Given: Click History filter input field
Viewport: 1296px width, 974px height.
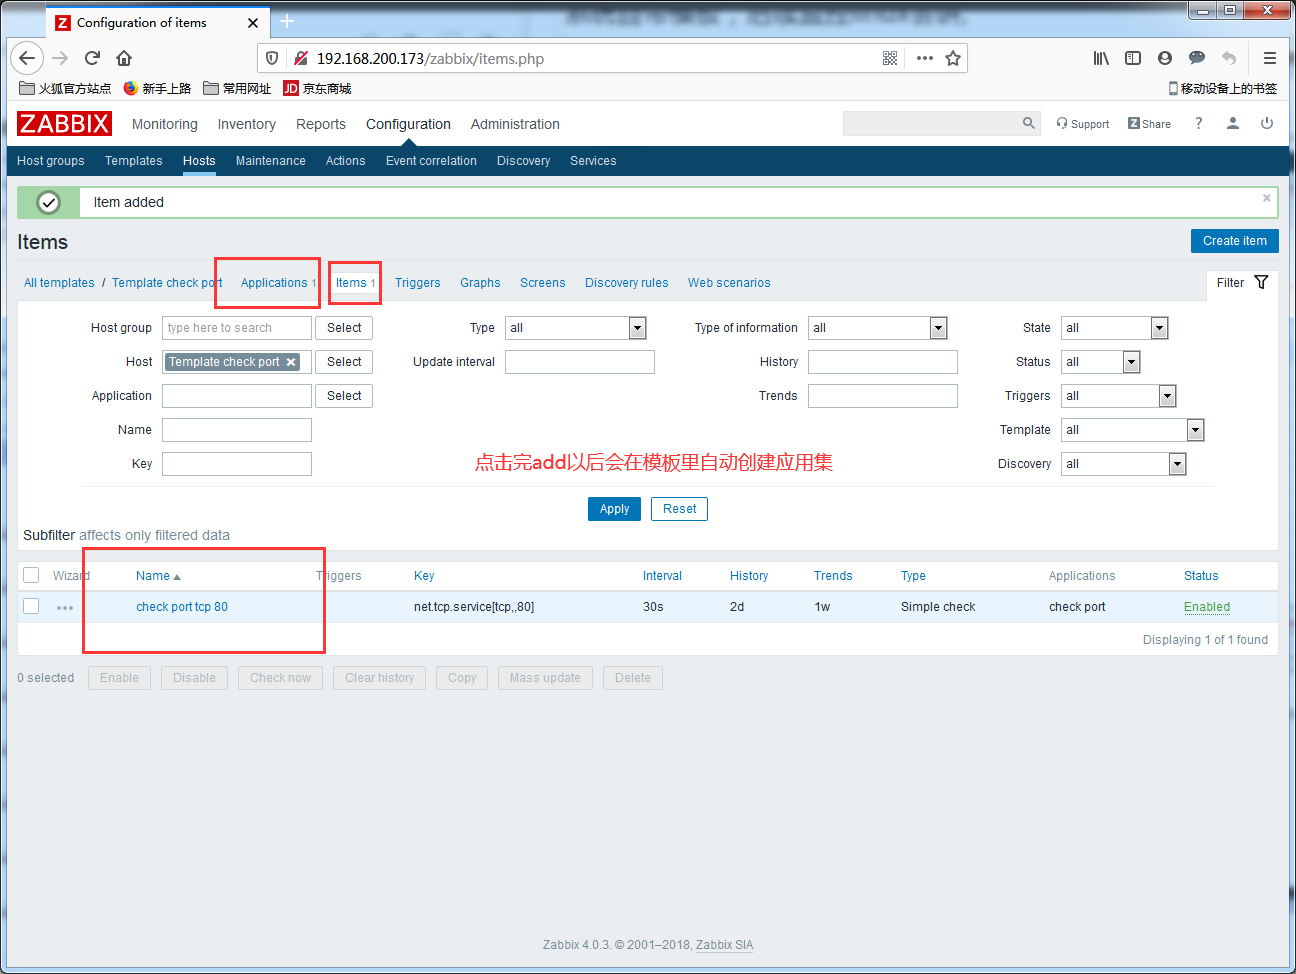Looking at the screenshot, I should [883, 362].
